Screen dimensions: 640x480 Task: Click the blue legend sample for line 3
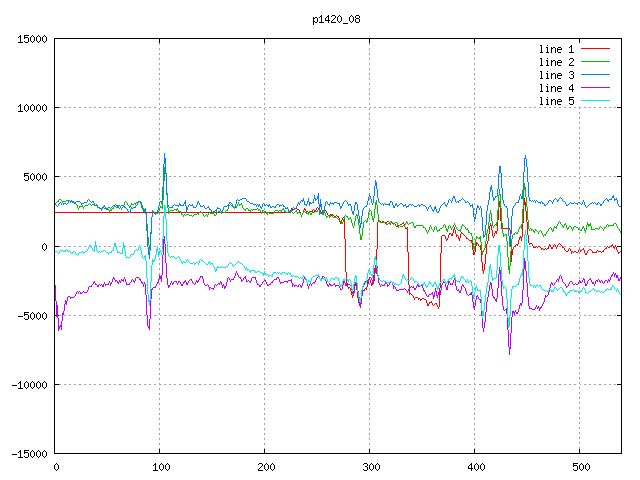(595, 75)
